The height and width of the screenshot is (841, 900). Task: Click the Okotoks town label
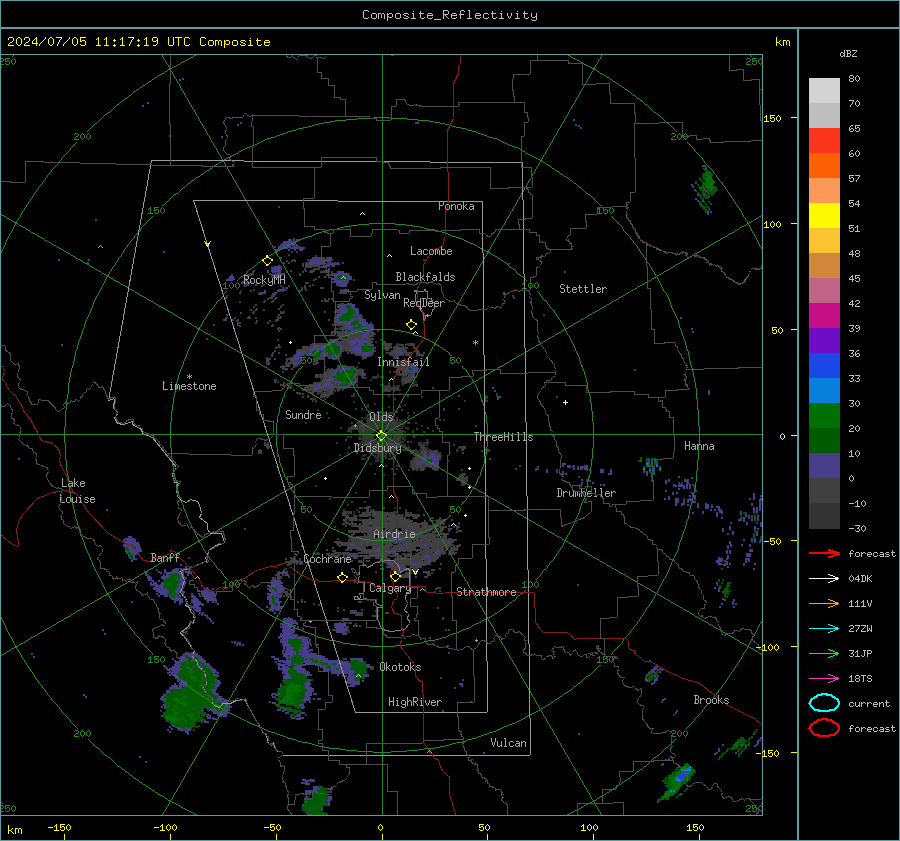click(x=400, y=667)
